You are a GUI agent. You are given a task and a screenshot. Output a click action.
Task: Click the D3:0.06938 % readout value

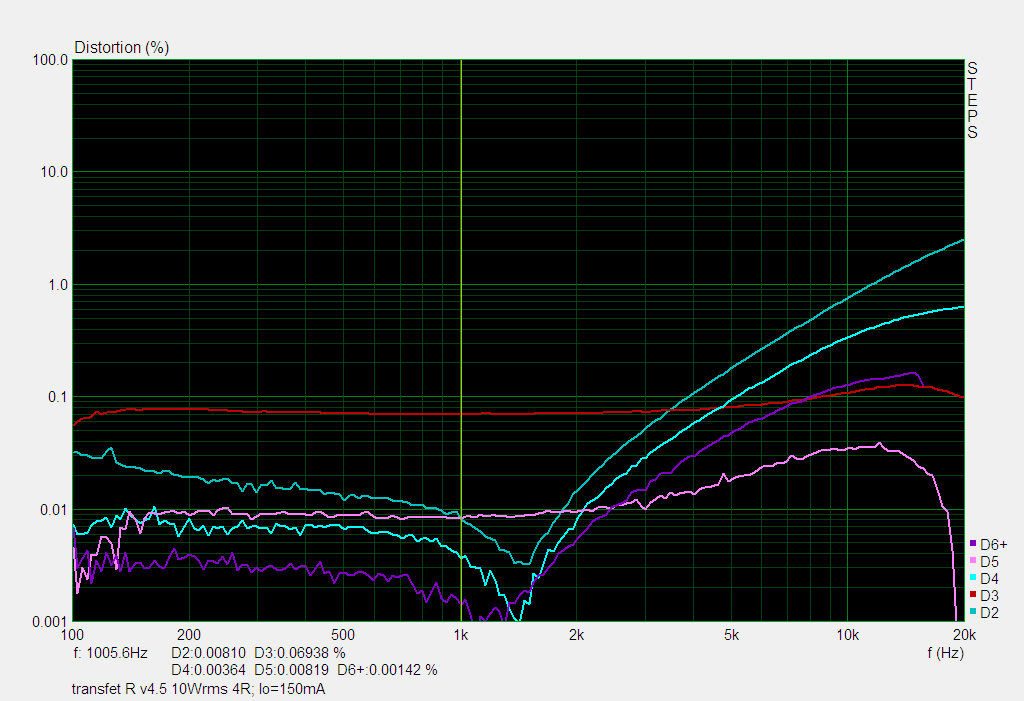pos(300,653)
